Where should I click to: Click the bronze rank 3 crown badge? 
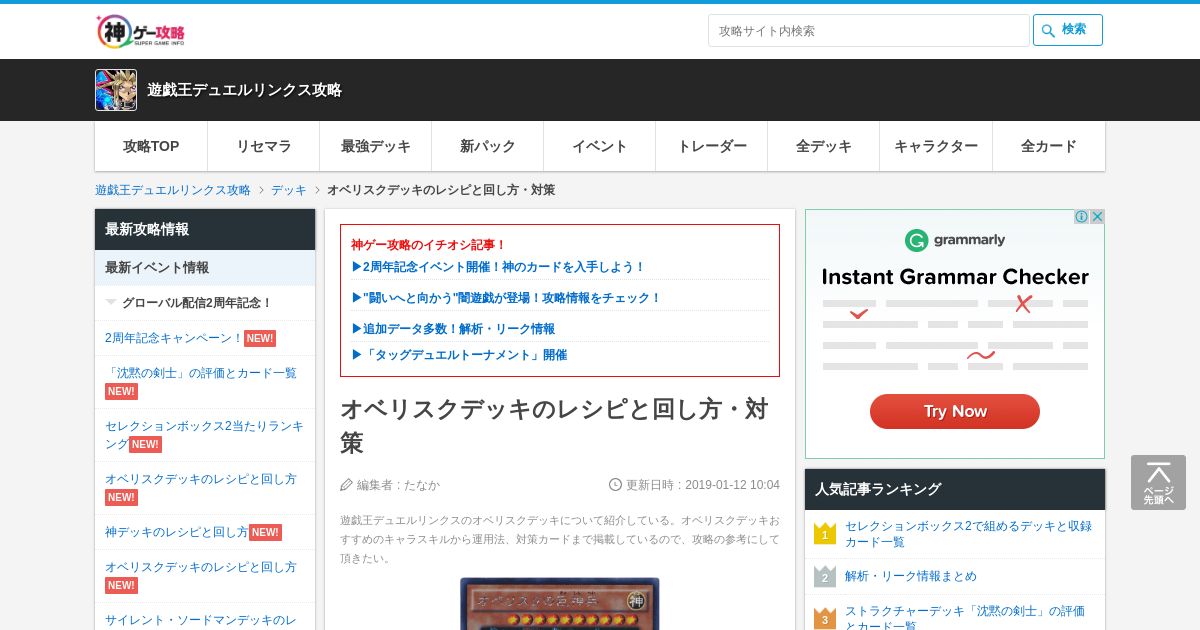click(825, 619)
